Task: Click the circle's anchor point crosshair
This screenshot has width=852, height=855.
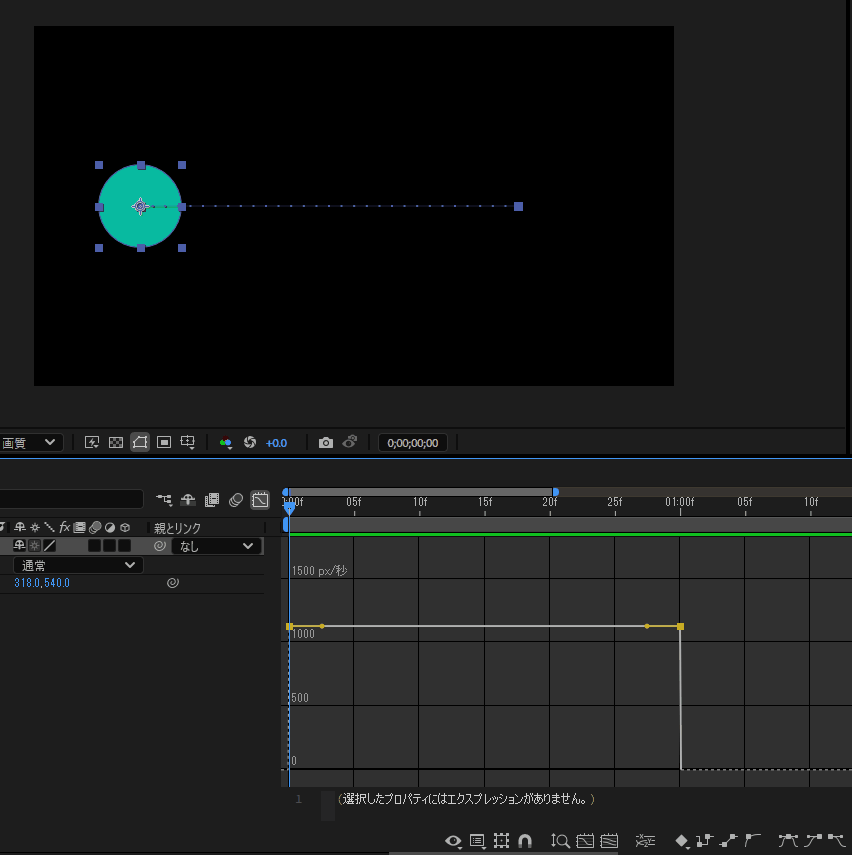Action: tap(140, 206)
